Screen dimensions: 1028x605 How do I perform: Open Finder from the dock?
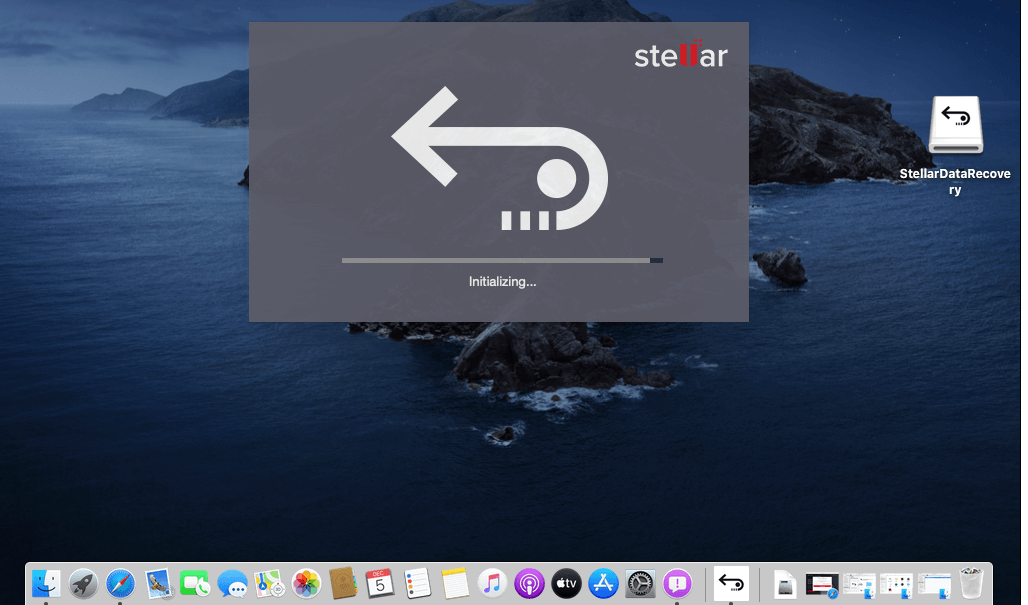pos(47,583)
